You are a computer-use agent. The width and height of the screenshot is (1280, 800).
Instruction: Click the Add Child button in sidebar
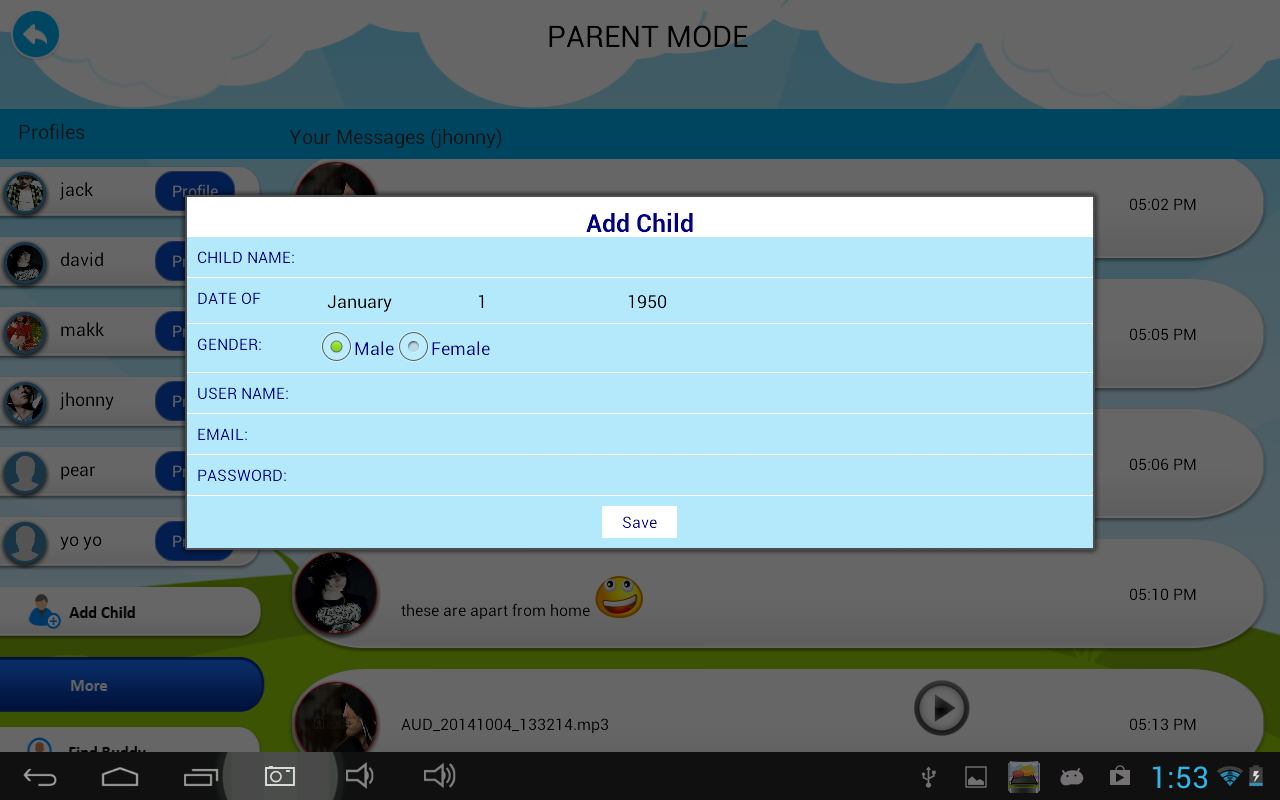(x=128, y=611)
